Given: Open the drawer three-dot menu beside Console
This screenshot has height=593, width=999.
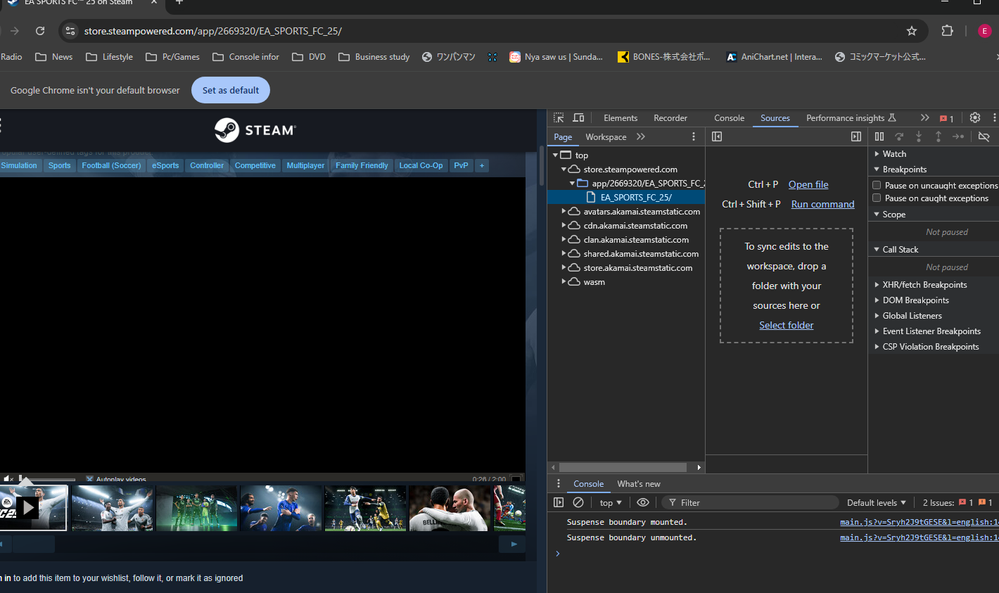Looking at the screenshot, I should 559,483.
